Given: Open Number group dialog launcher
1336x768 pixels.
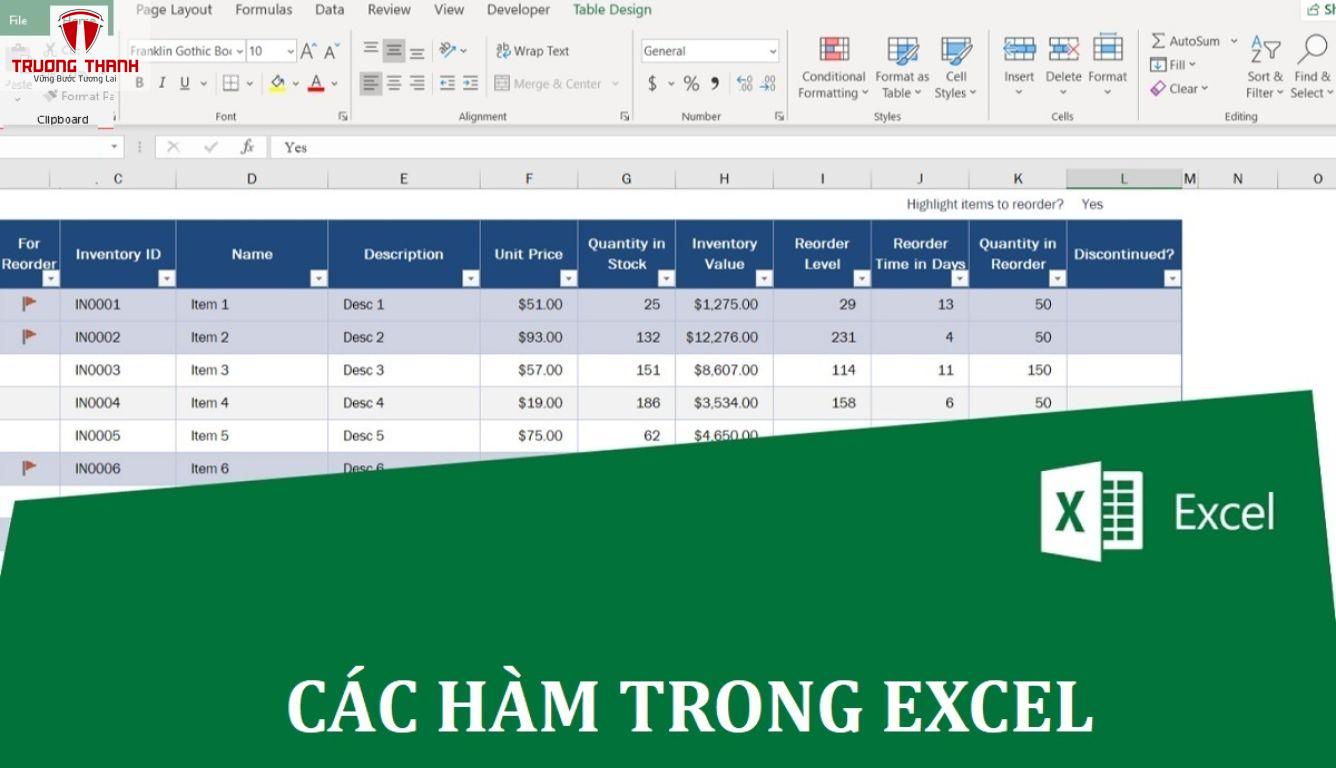Looking at the screenshot, I should click(x=779, y=117).
